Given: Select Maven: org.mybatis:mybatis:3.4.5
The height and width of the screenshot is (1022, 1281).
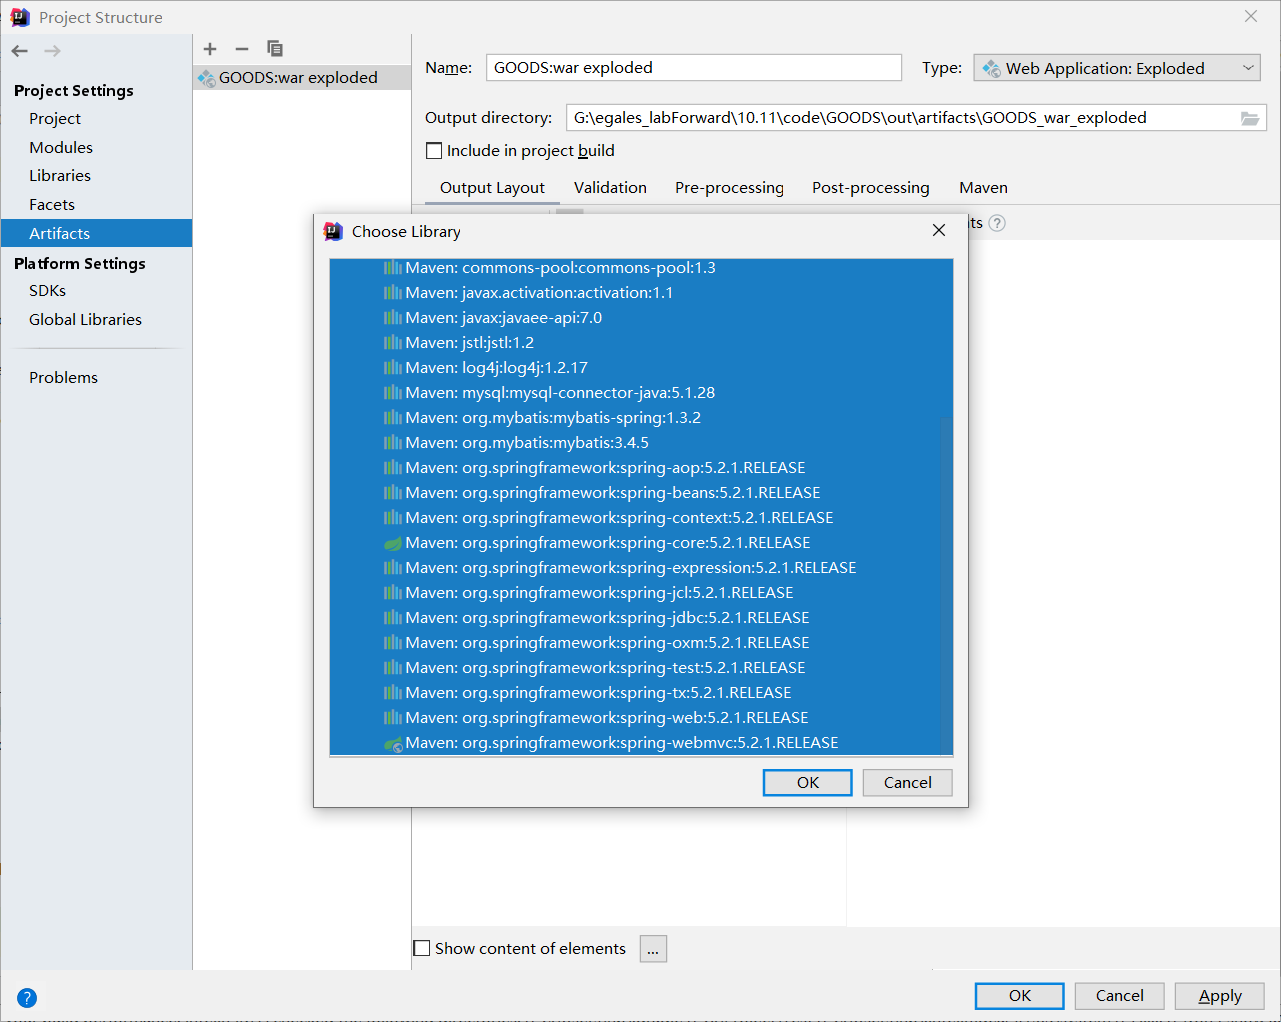Looking at the screenshot, I should coord(641,443).
